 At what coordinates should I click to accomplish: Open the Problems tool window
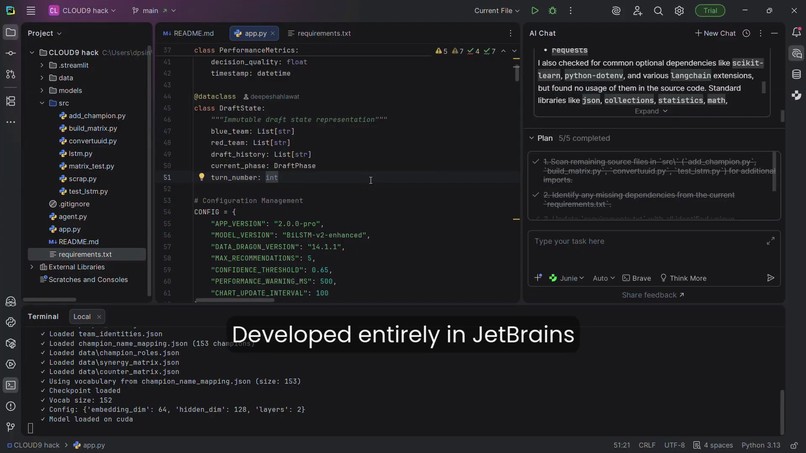(x=10, y=406)
